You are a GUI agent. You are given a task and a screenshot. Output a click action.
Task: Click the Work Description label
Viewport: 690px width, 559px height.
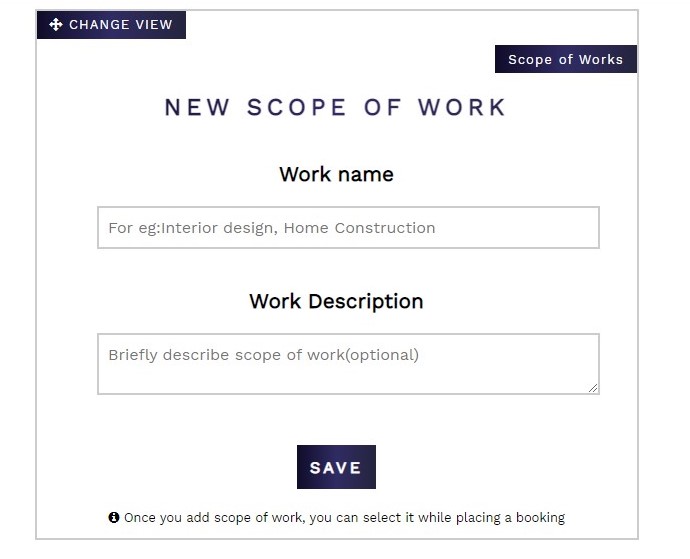336,302
